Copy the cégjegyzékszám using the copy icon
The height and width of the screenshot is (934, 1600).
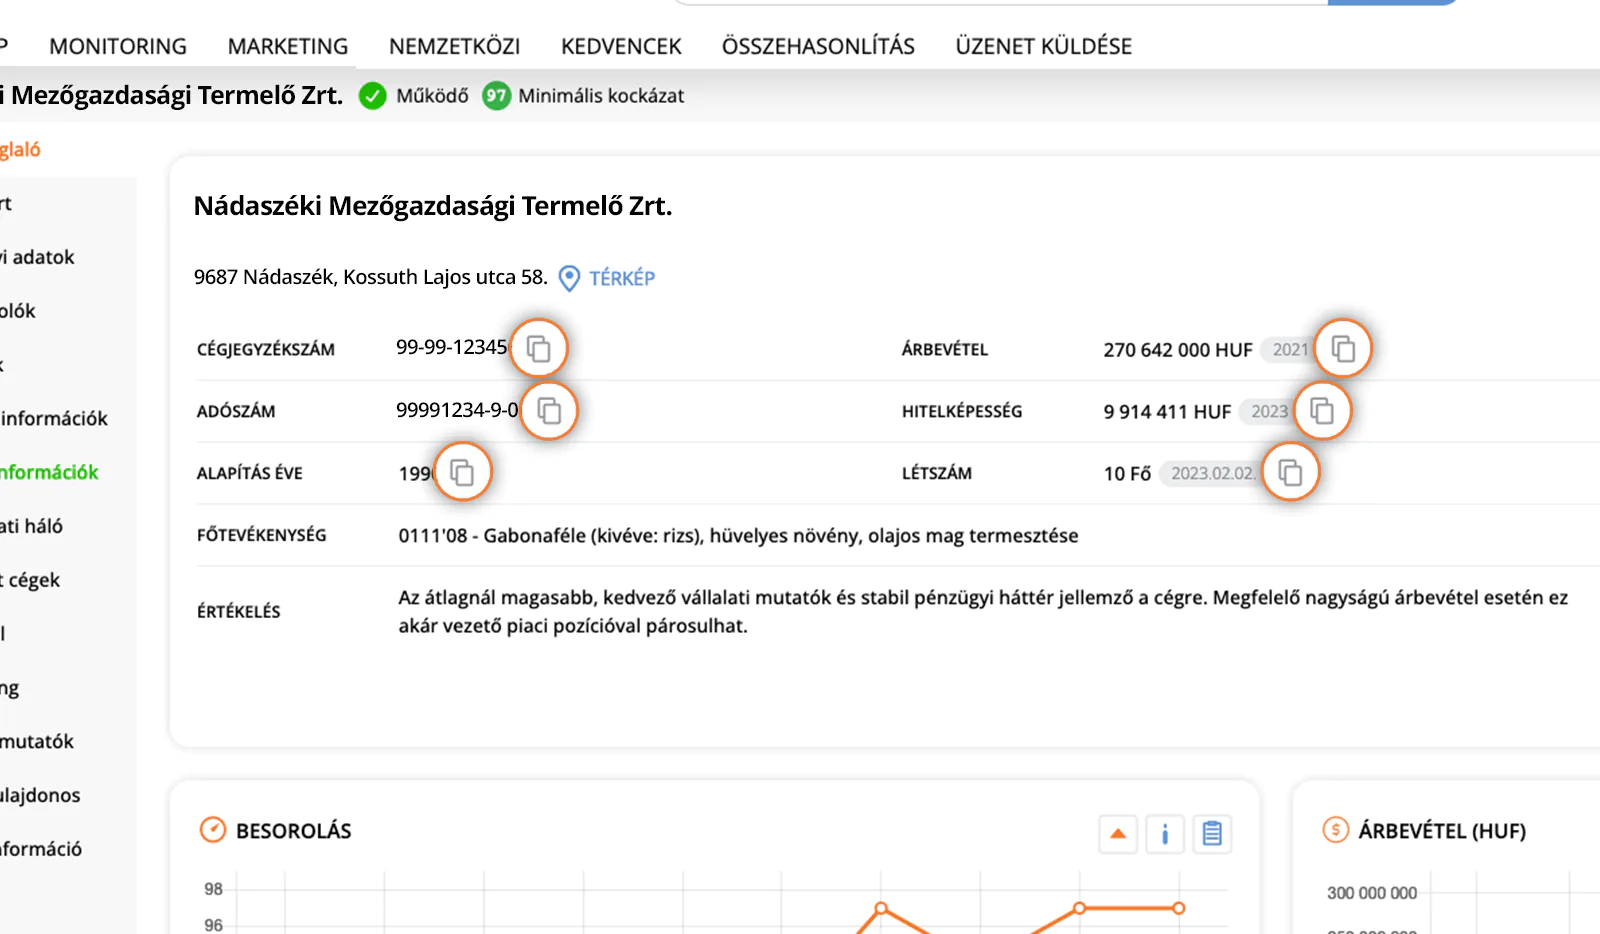(539, 348)
